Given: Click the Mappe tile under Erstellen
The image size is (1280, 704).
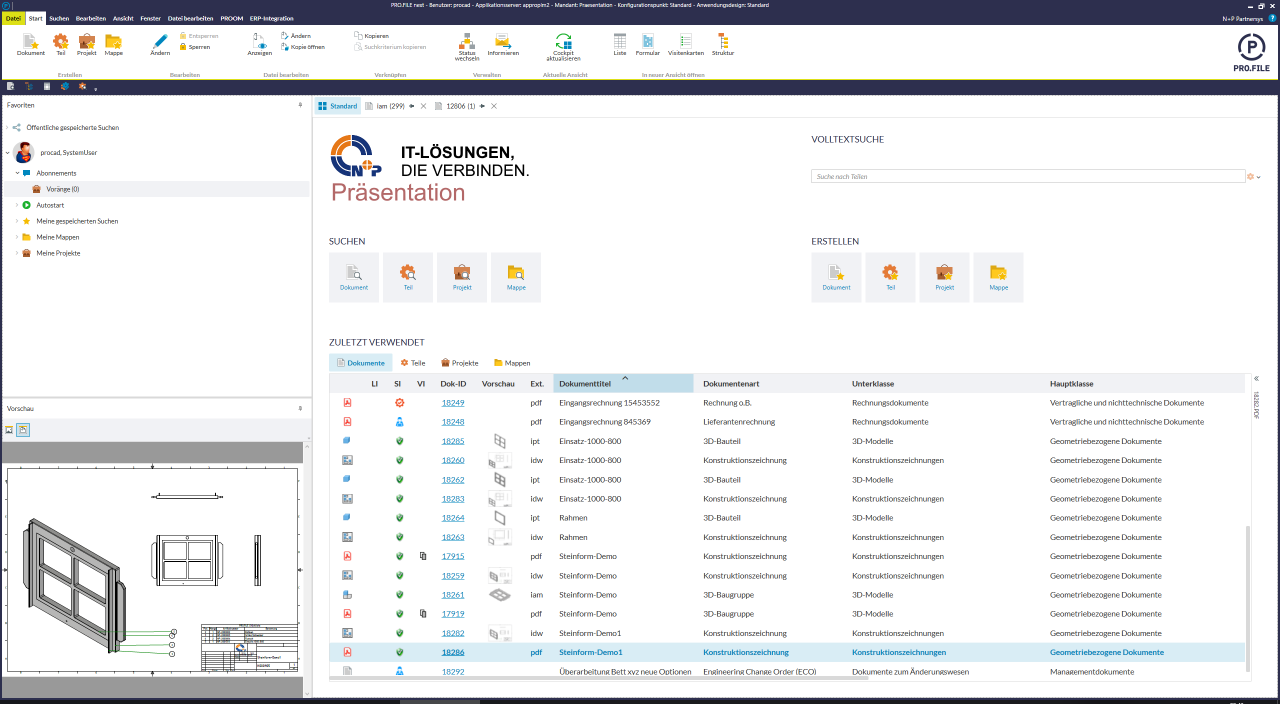Looking at the screenshot, I should (998, 277).
